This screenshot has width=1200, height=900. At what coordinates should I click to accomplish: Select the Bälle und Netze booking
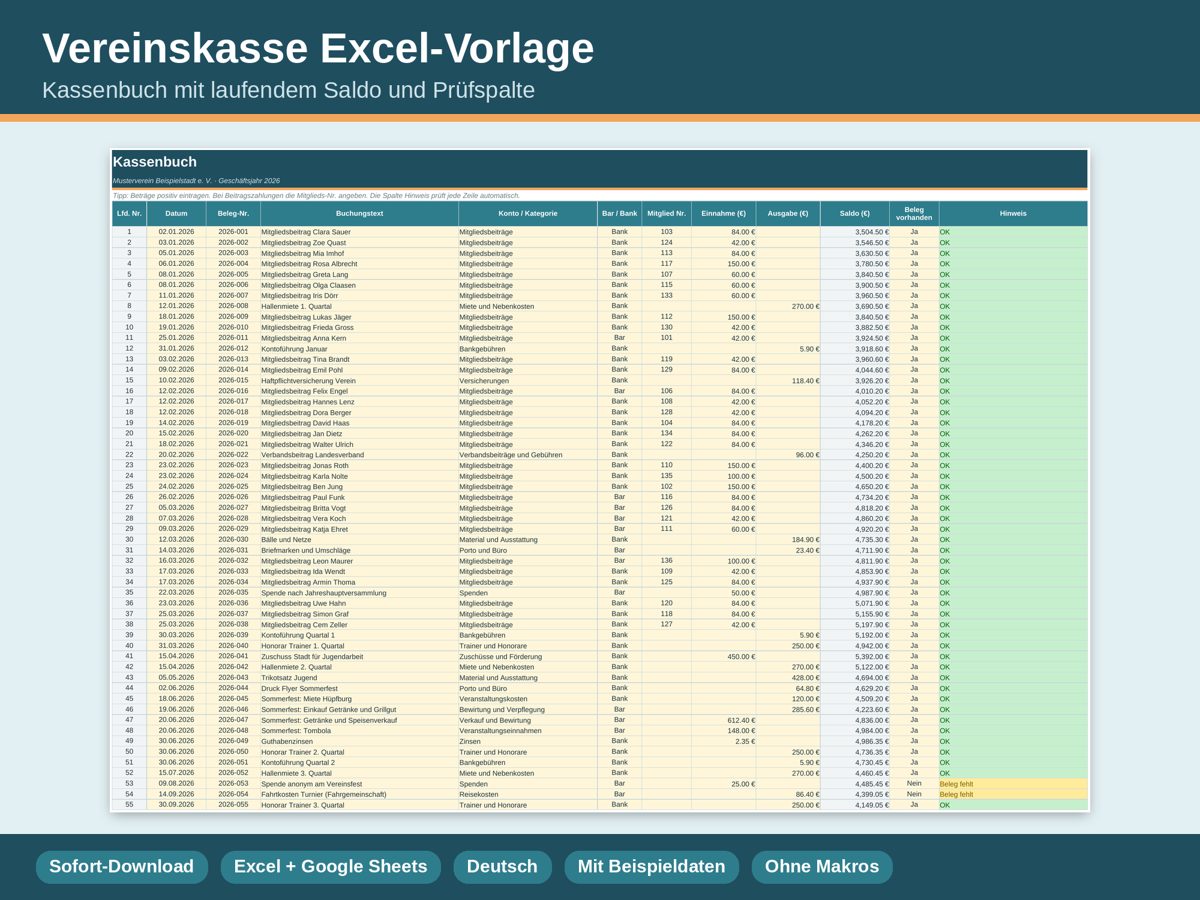(x=360, y=540)
